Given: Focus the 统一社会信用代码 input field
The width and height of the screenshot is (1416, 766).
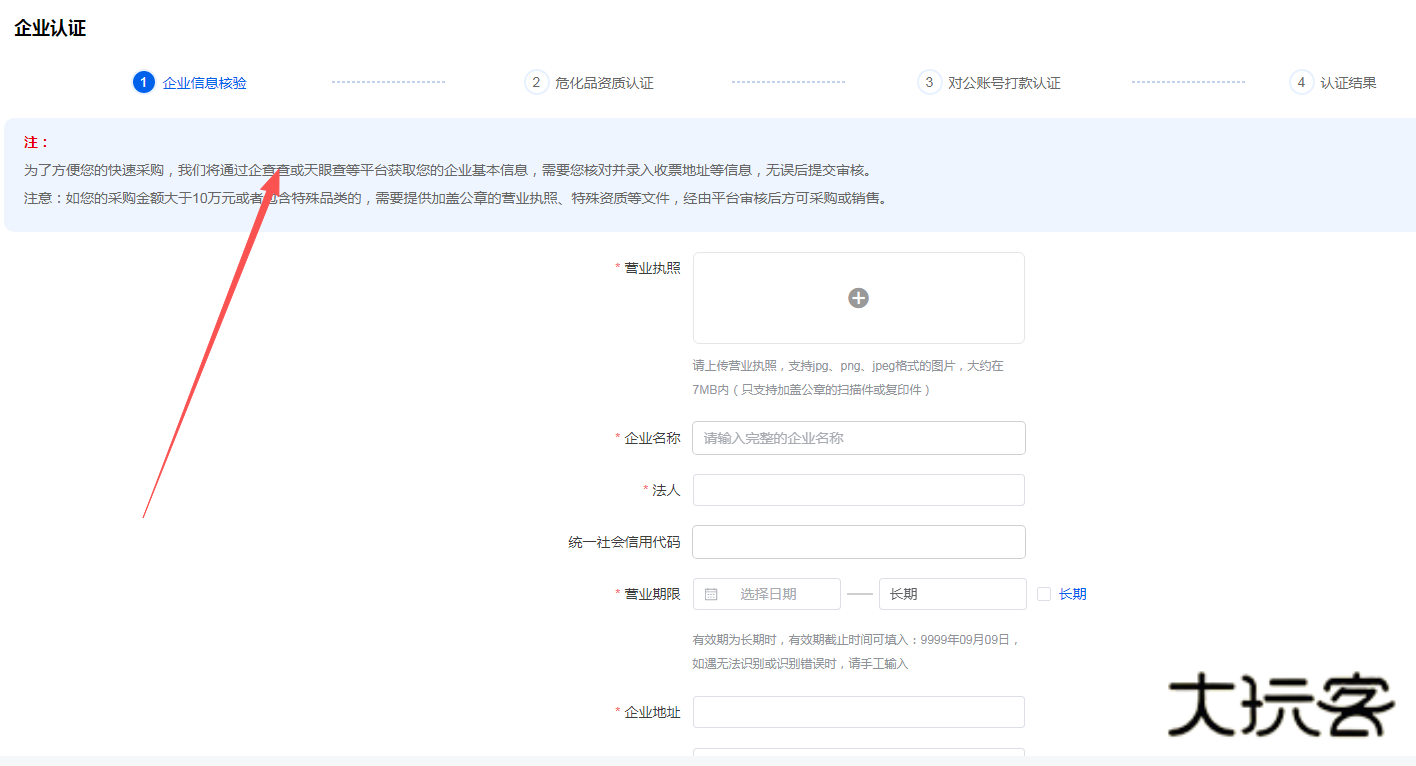Looking at the screenshot, I should tap(858, 542).
